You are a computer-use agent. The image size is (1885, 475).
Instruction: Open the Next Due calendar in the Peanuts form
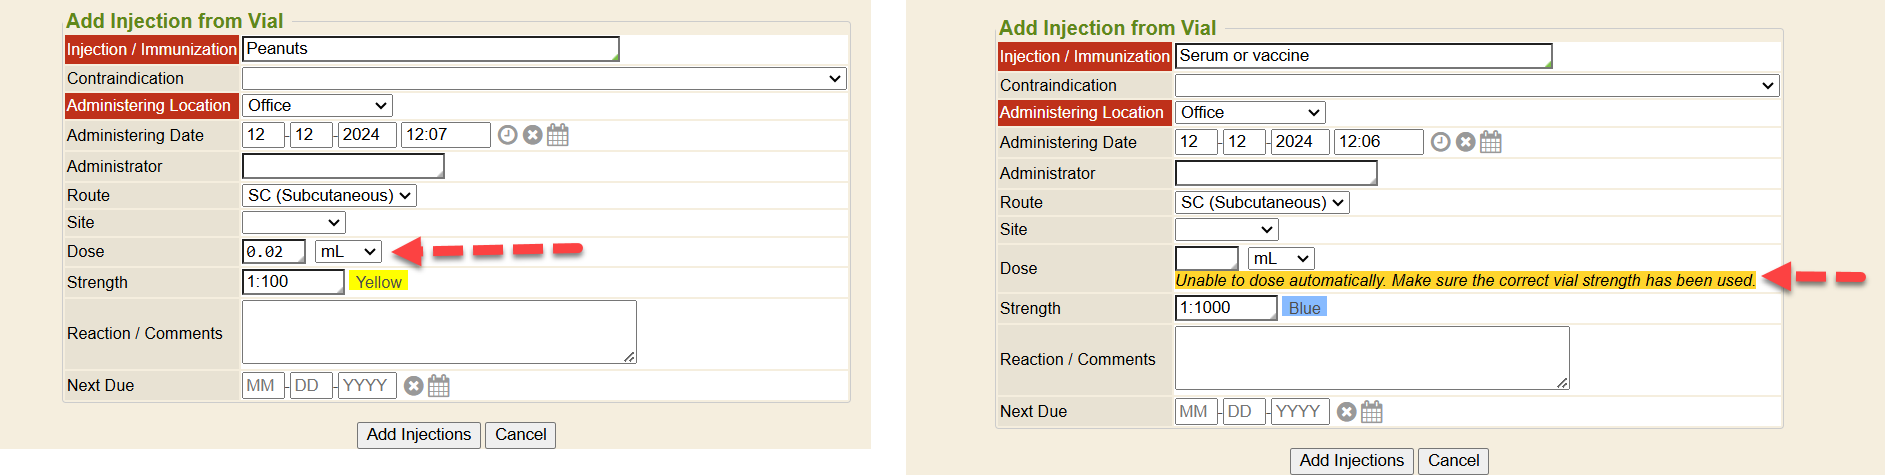point(439,386)
